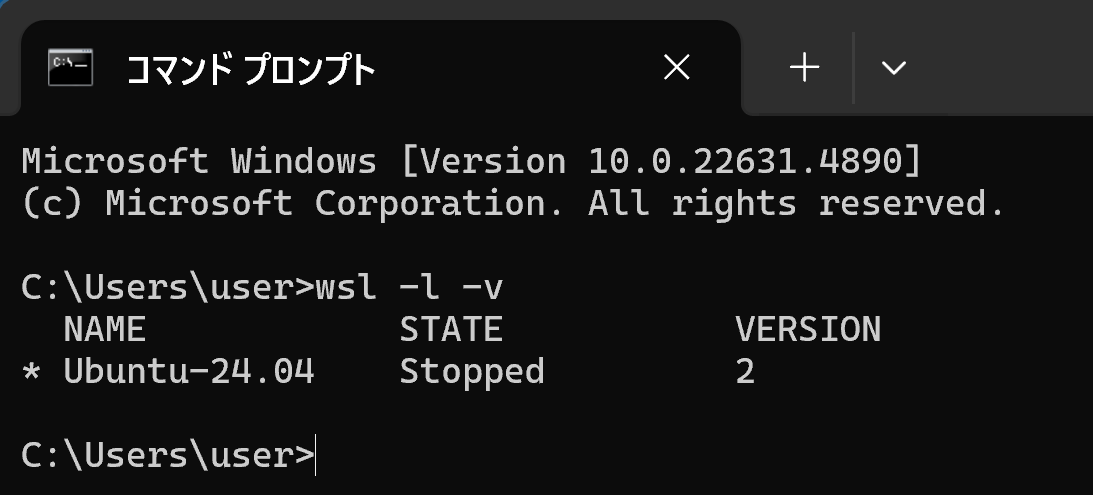Expand the new-tab profile dropdown chevron

pyautogui.click(x=893, y=68)
